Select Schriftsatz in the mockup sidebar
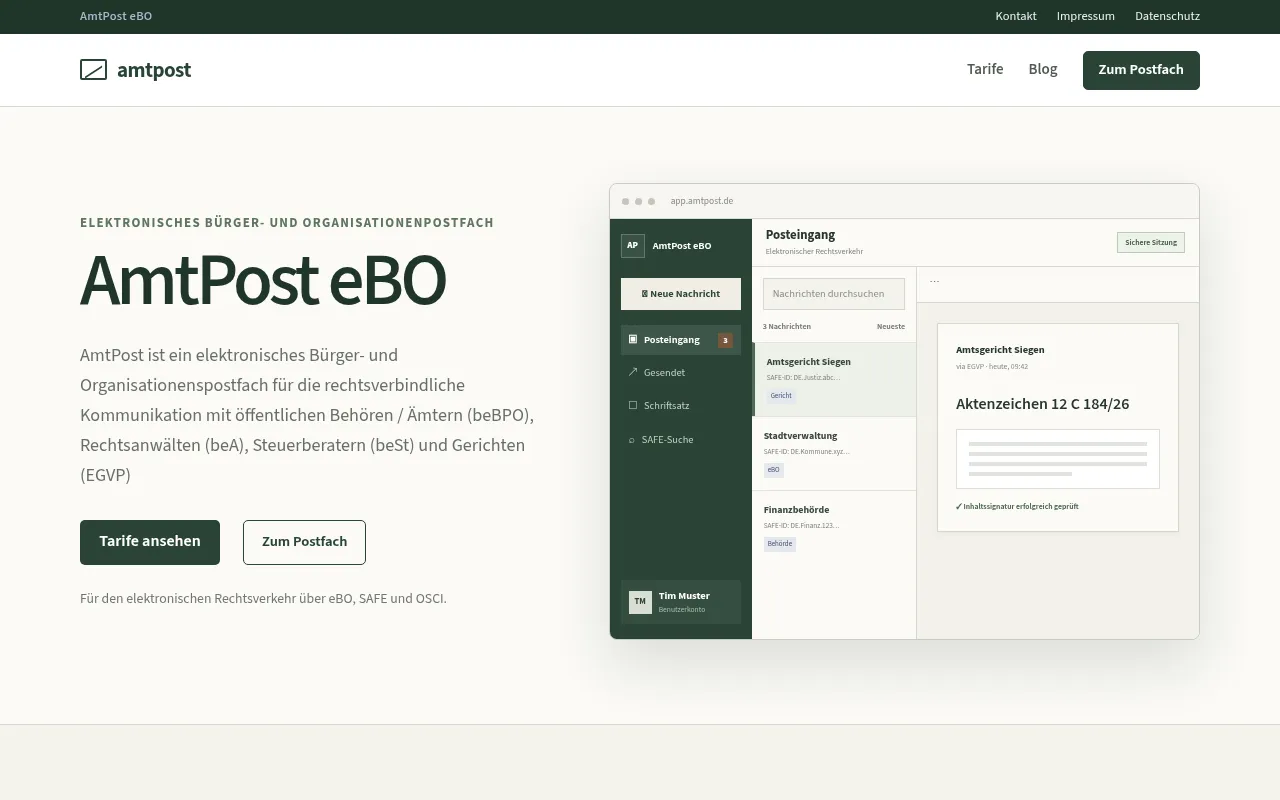This screenshot has width=1280, height=800. tap(681, 406)
